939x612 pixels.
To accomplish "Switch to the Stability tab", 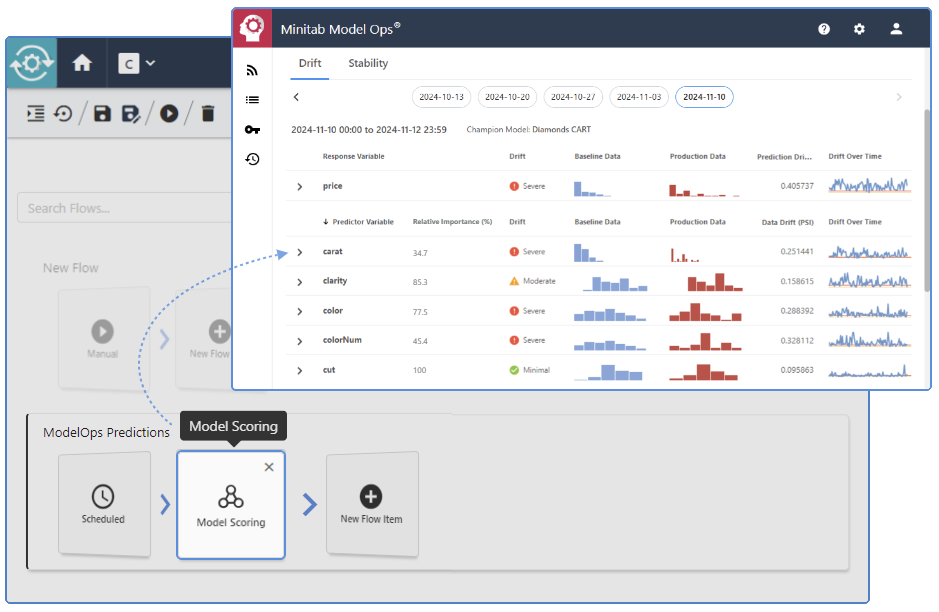I will coord(368,62).
